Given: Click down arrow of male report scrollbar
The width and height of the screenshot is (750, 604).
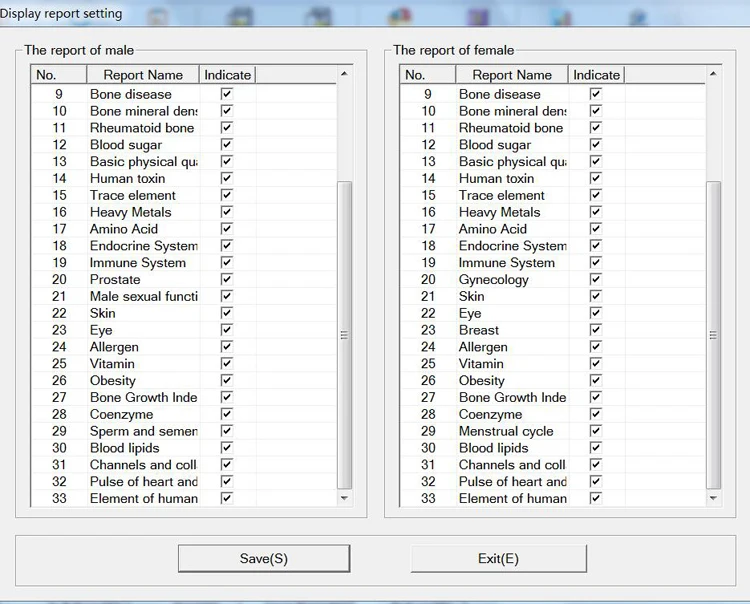Looking at the screenshot, I should 345,498.
